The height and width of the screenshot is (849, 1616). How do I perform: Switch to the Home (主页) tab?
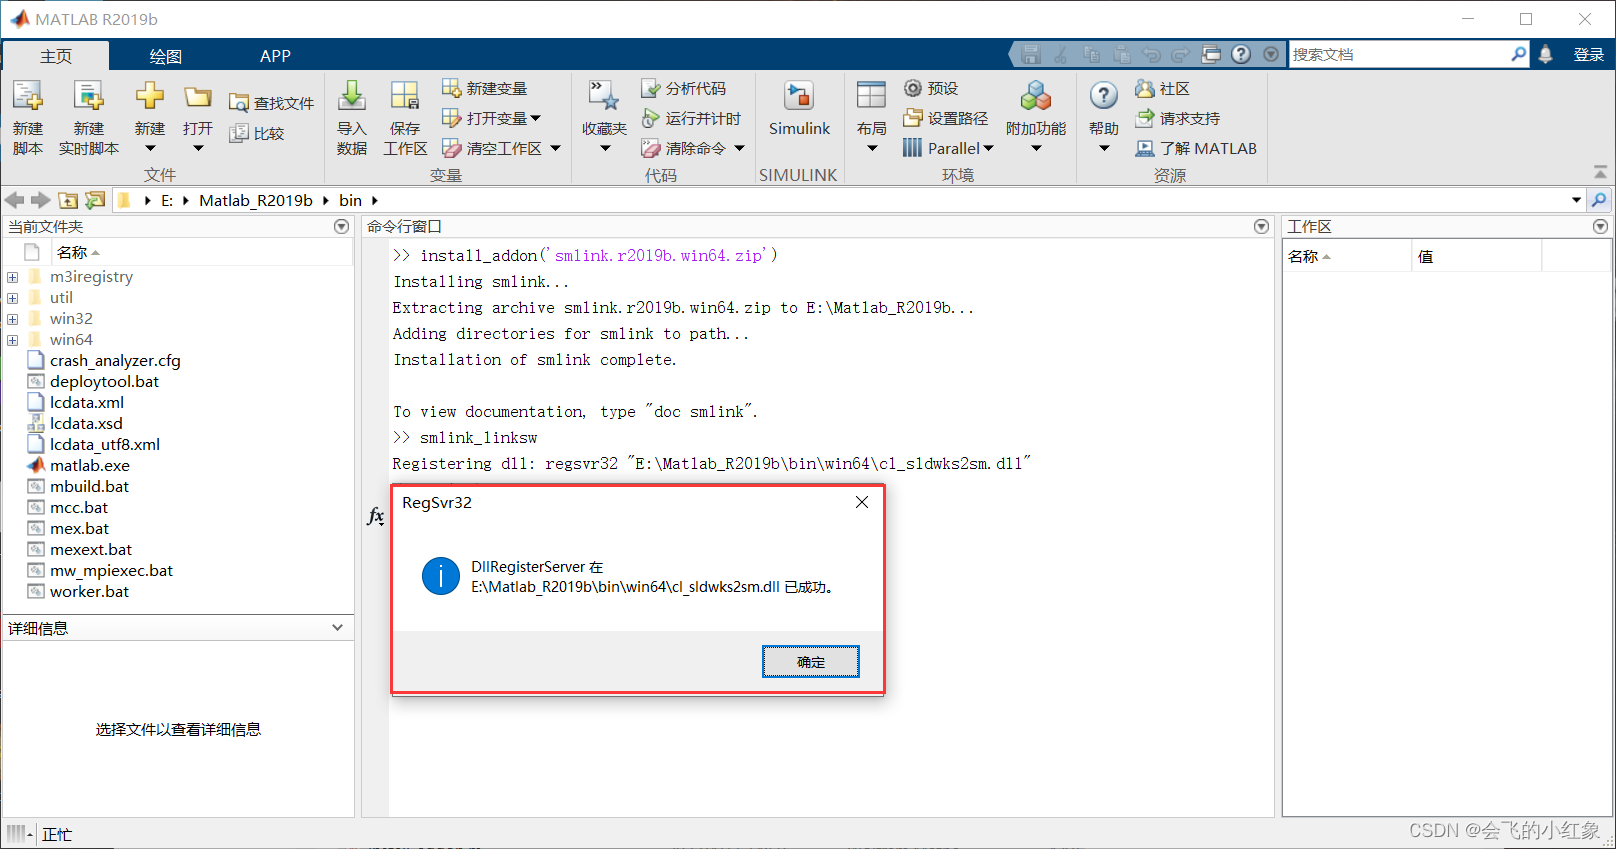56,55
